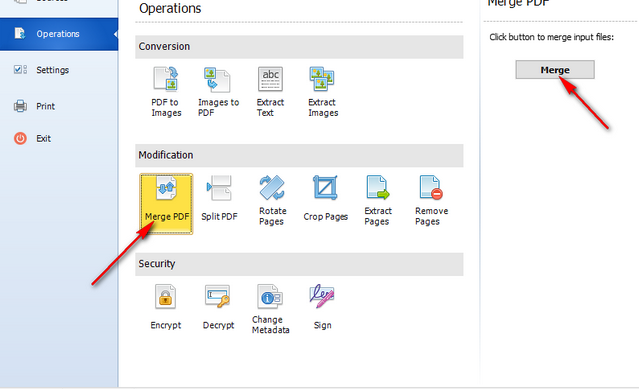Click the Security section header

click(299, 264)
